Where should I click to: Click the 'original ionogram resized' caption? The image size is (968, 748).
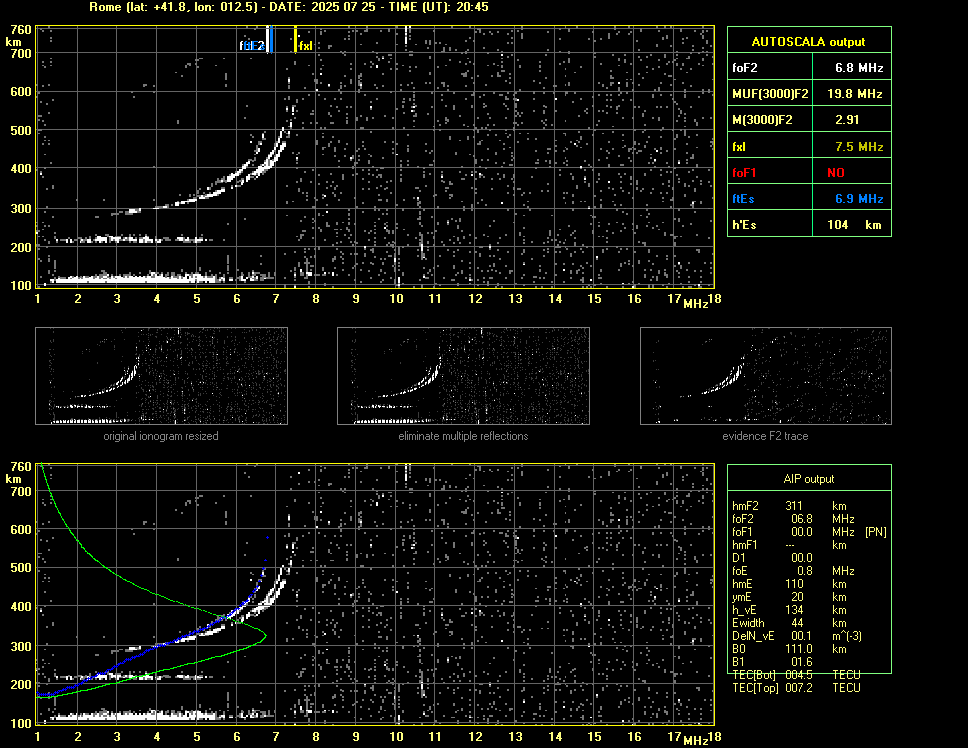pos(161,436)
